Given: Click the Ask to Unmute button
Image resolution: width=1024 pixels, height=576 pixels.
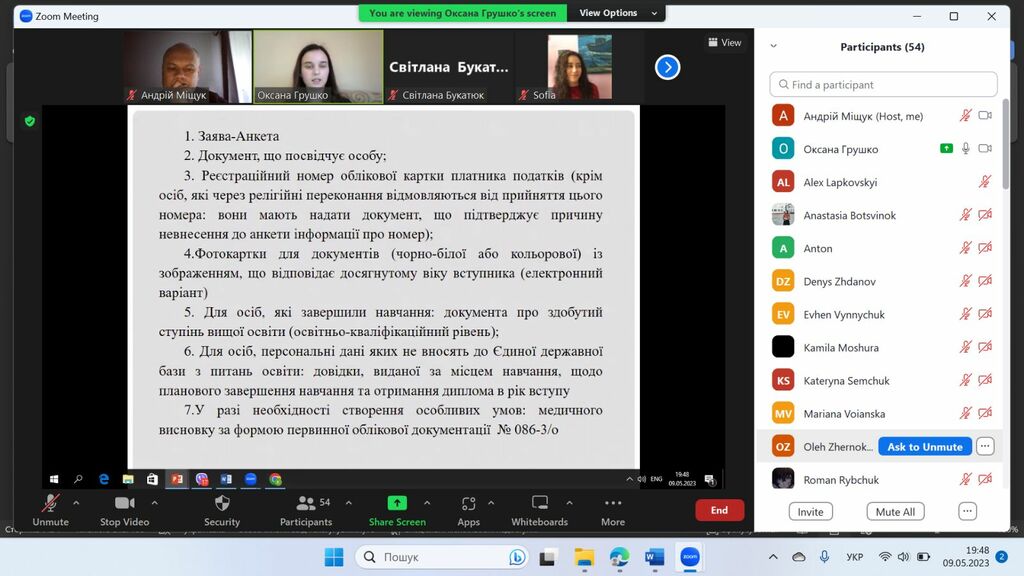Looking at the screenshot, I should pyautogui.click(x=924, y=447).
